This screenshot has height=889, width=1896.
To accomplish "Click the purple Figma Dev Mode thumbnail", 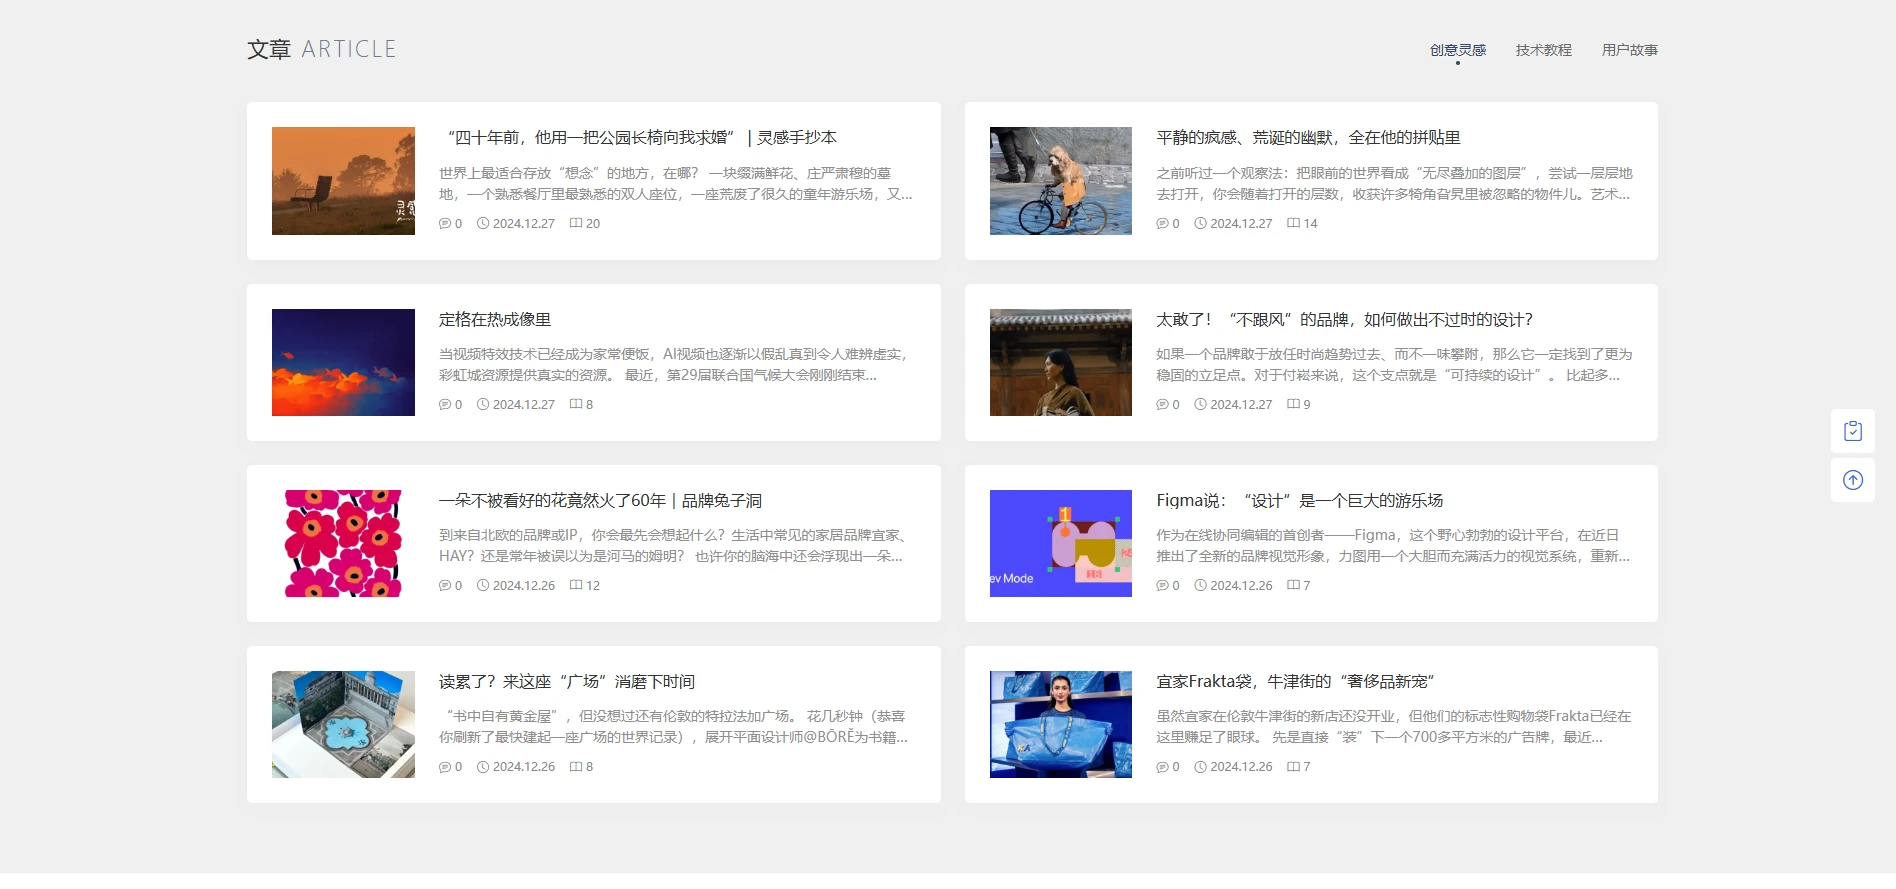I will pyautogui.click(x=1061, y=543).
